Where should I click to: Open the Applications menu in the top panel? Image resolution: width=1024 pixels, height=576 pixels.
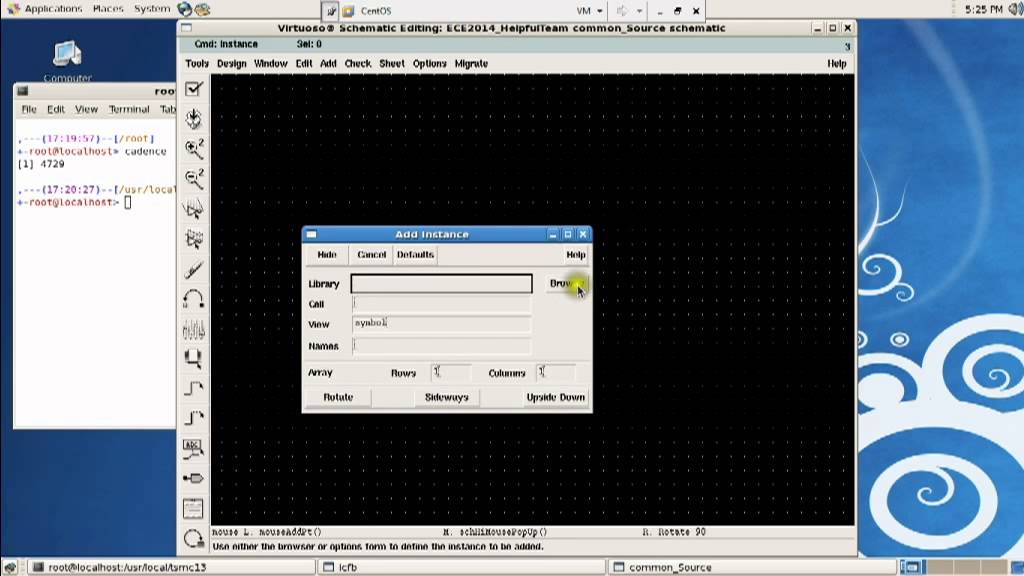53,8
